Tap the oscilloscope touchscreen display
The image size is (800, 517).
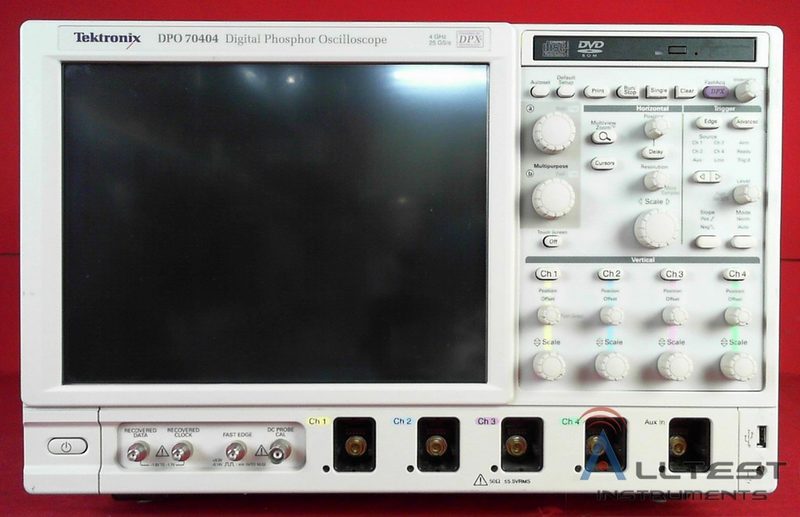coord(275,223)
